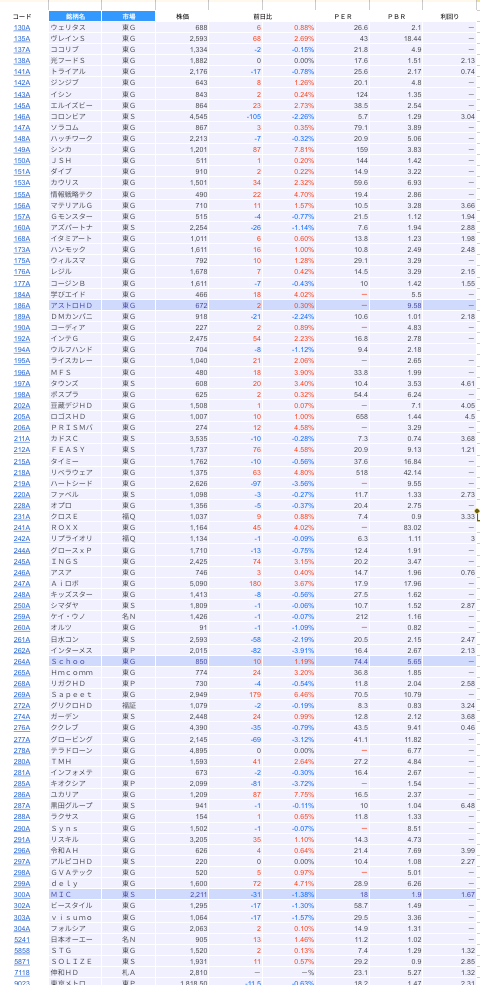
Task: Open the 7118 code link
Action: (22, 972)
